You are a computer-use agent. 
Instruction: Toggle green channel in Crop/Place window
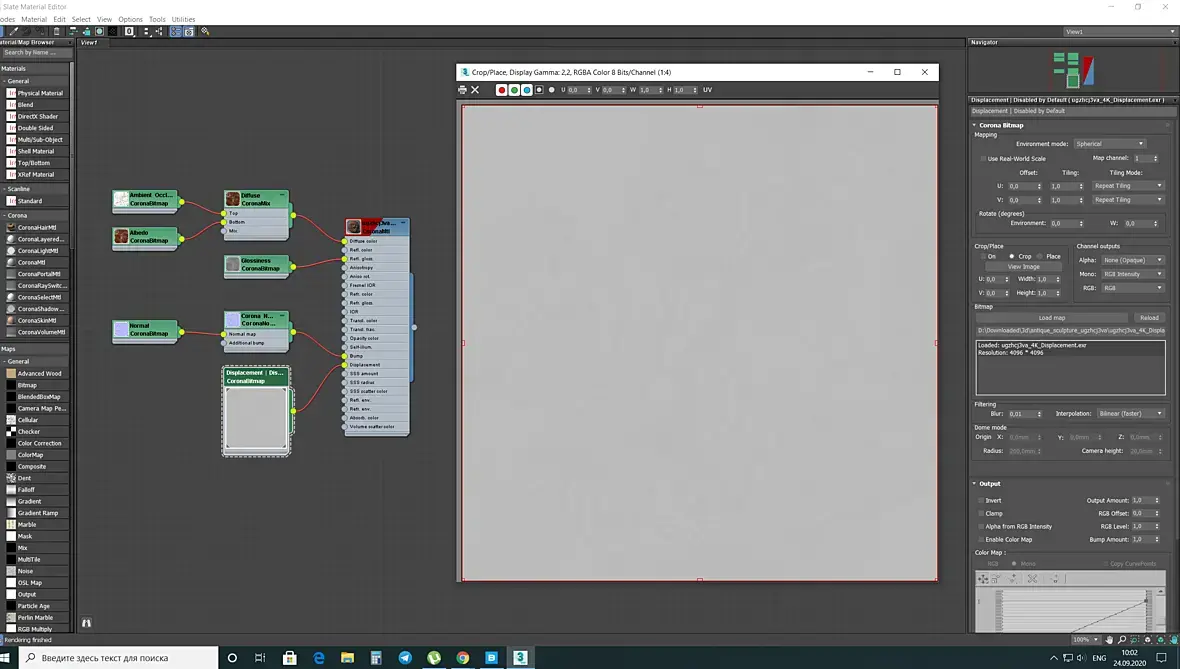(x=514, y=90)
